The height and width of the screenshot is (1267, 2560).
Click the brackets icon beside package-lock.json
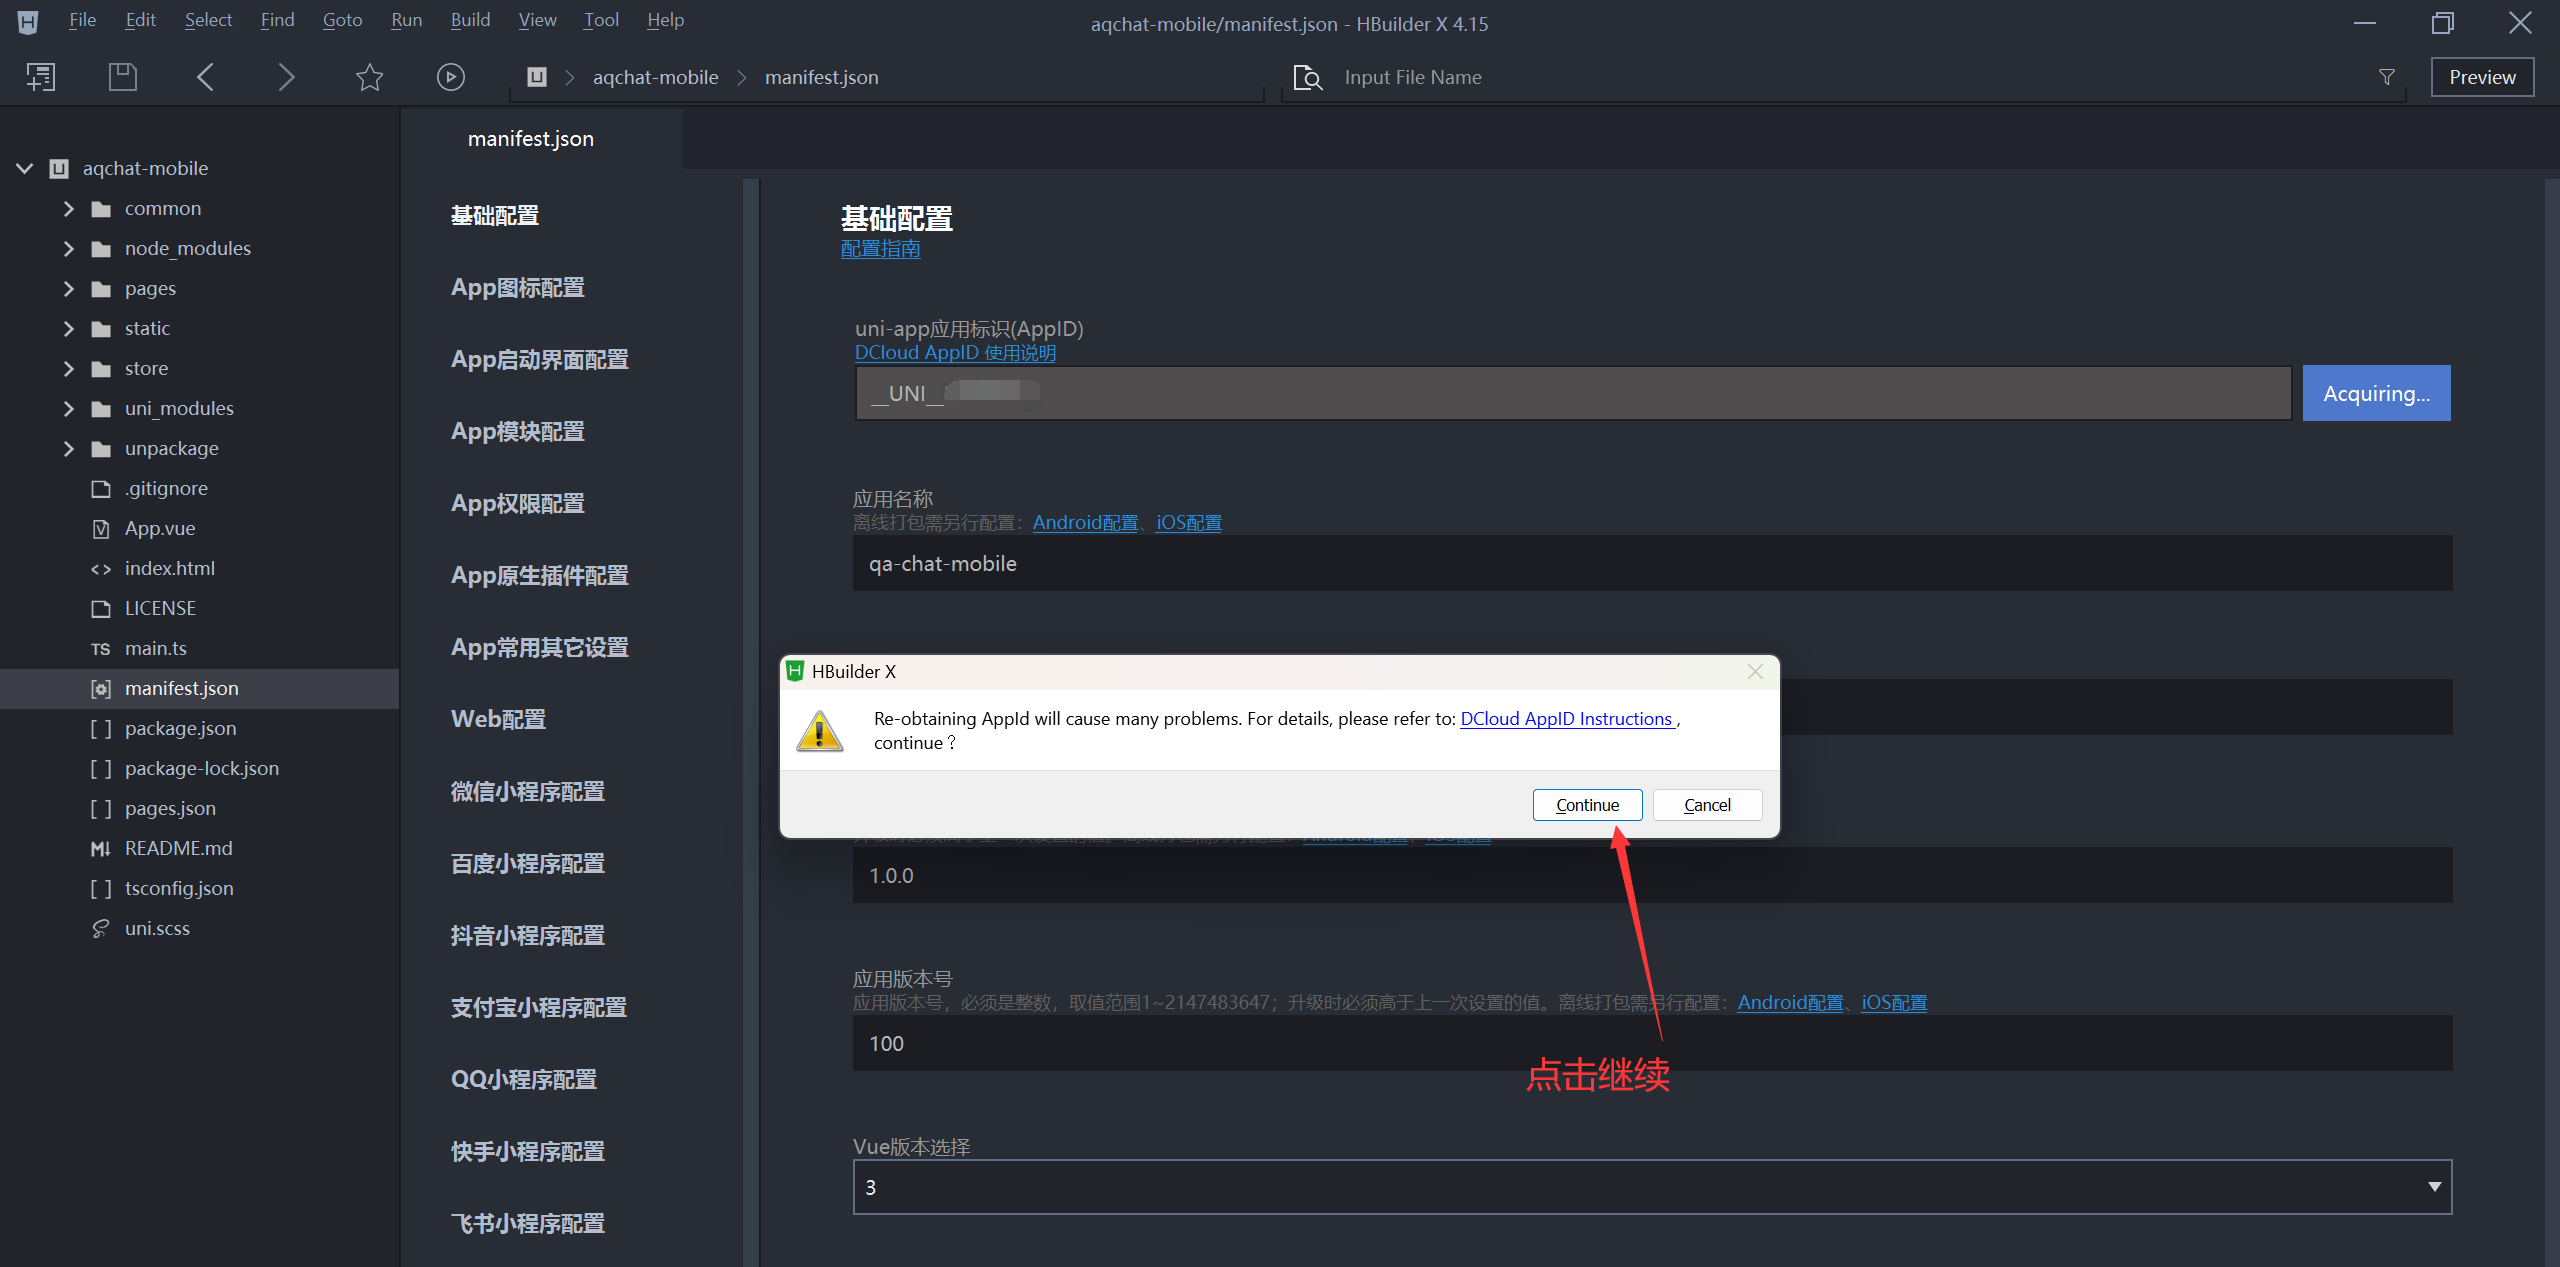101,769
